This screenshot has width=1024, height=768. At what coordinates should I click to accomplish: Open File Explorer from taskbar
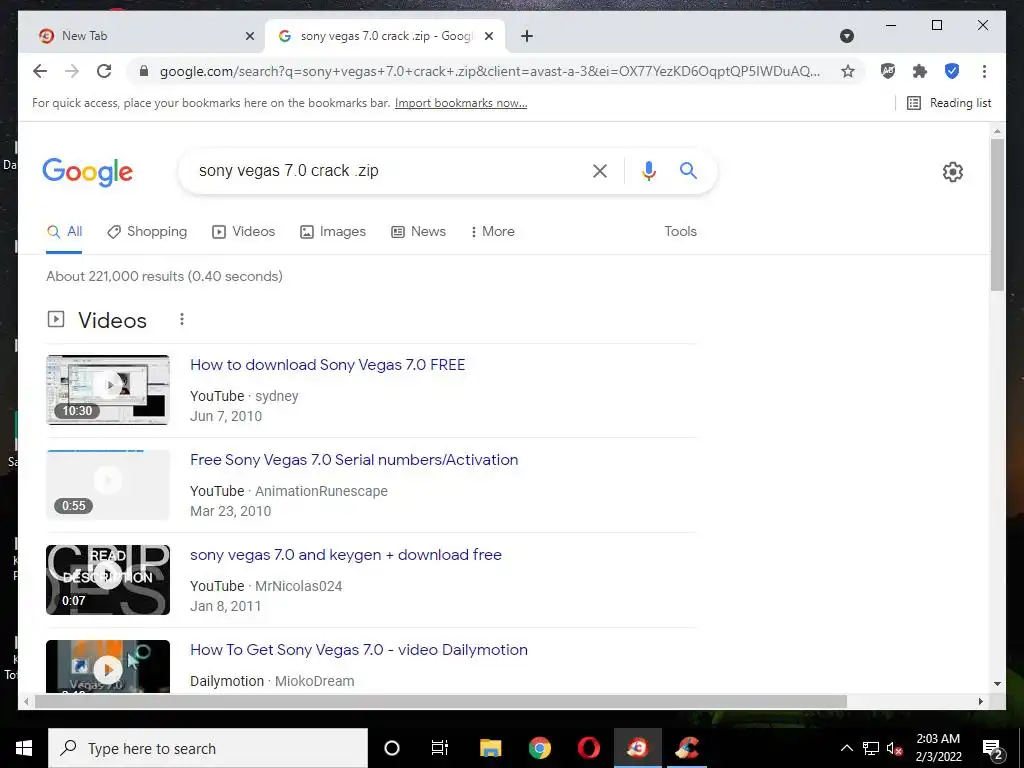click(x=490, y=748)
